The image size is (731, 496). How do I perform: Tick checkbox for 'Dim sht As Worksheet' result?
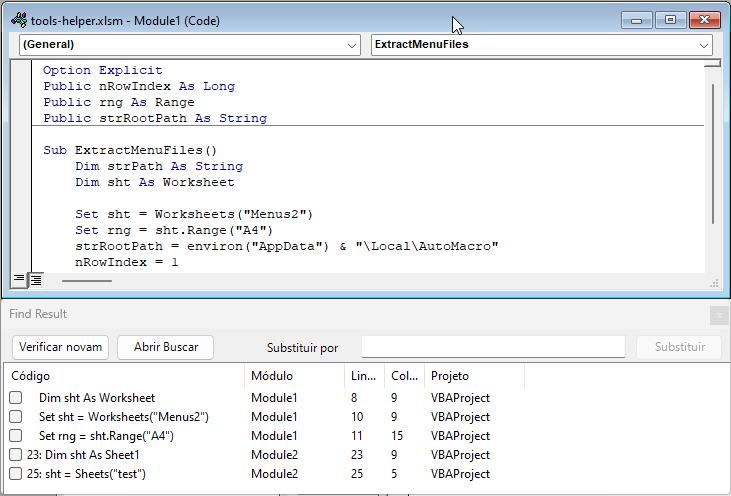click(x=15, y=398)
